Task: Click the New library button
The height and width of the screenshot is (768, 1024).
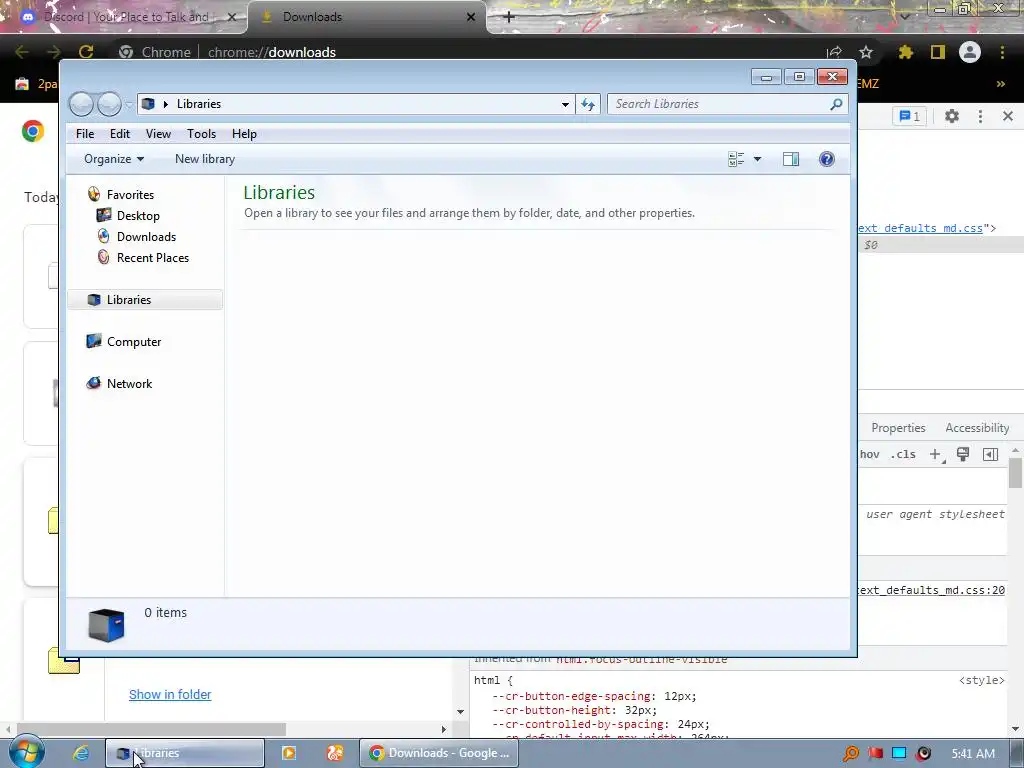Action: (x=204, y=159)
